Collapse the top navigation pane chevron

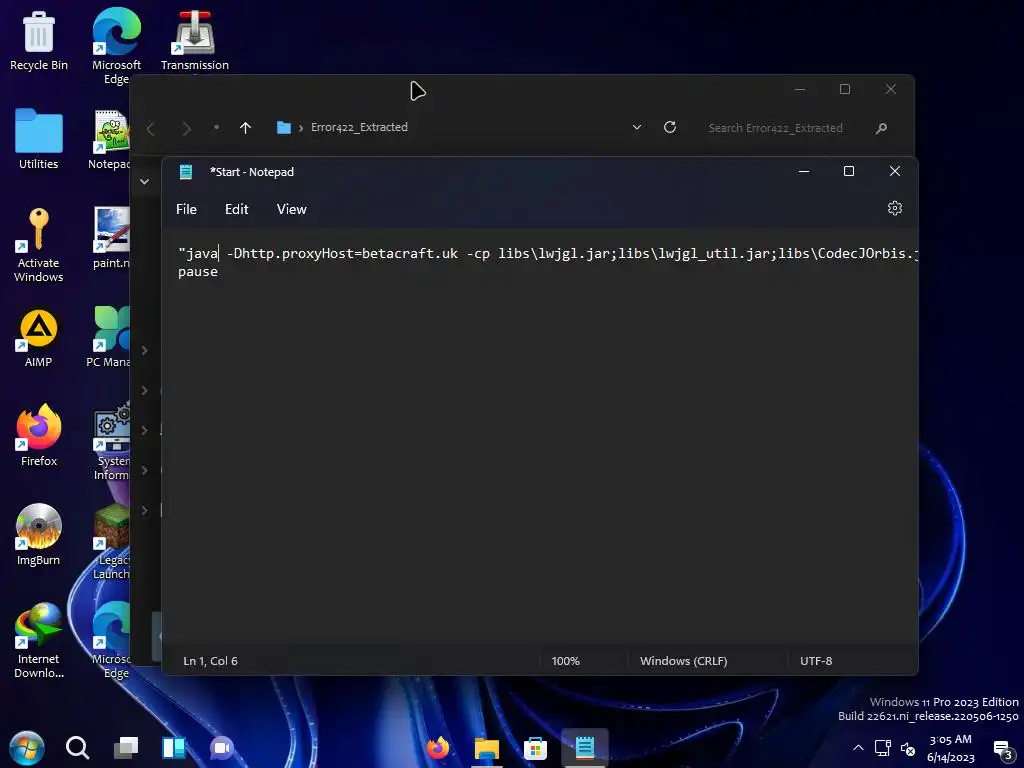click(x=144, y=182)
